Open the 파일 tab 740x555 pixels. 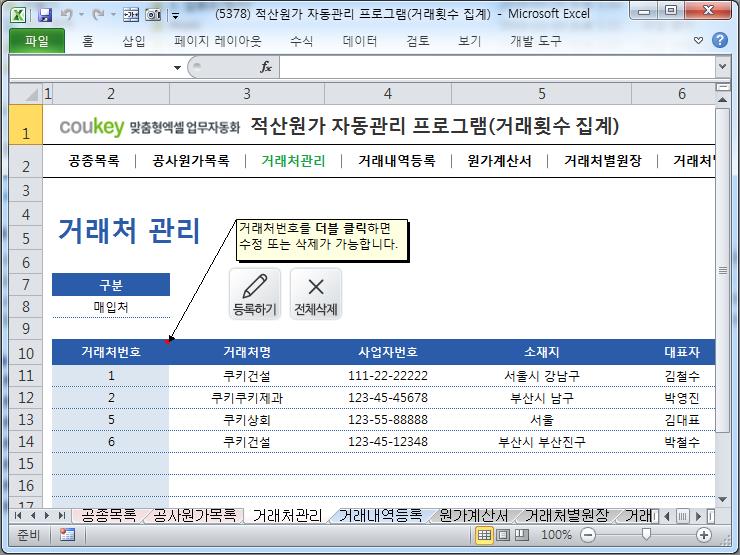(37, 41)
